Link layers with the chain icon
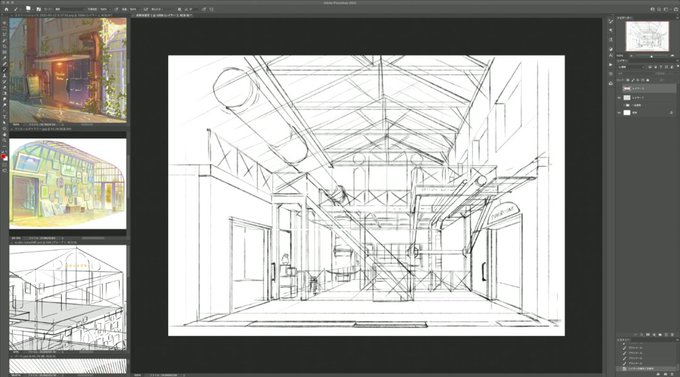Image resolution: width=680 pixels, height=377 pixels. 635,334
